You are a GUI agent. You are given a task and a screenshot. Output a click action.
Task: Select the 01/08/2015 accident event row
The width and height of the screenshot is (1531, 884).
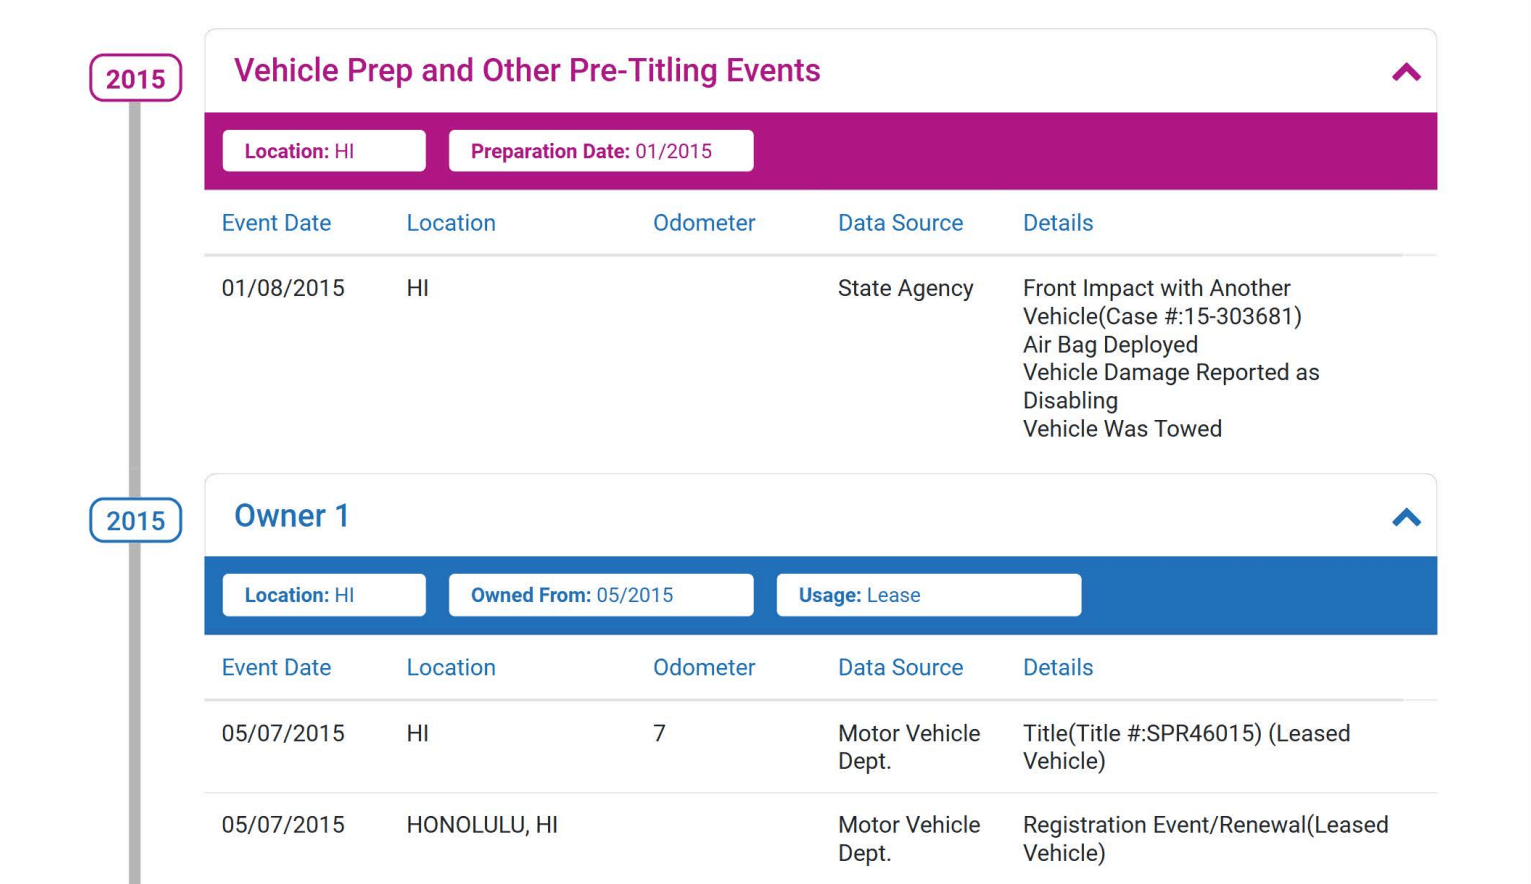(x=283, y=288)
